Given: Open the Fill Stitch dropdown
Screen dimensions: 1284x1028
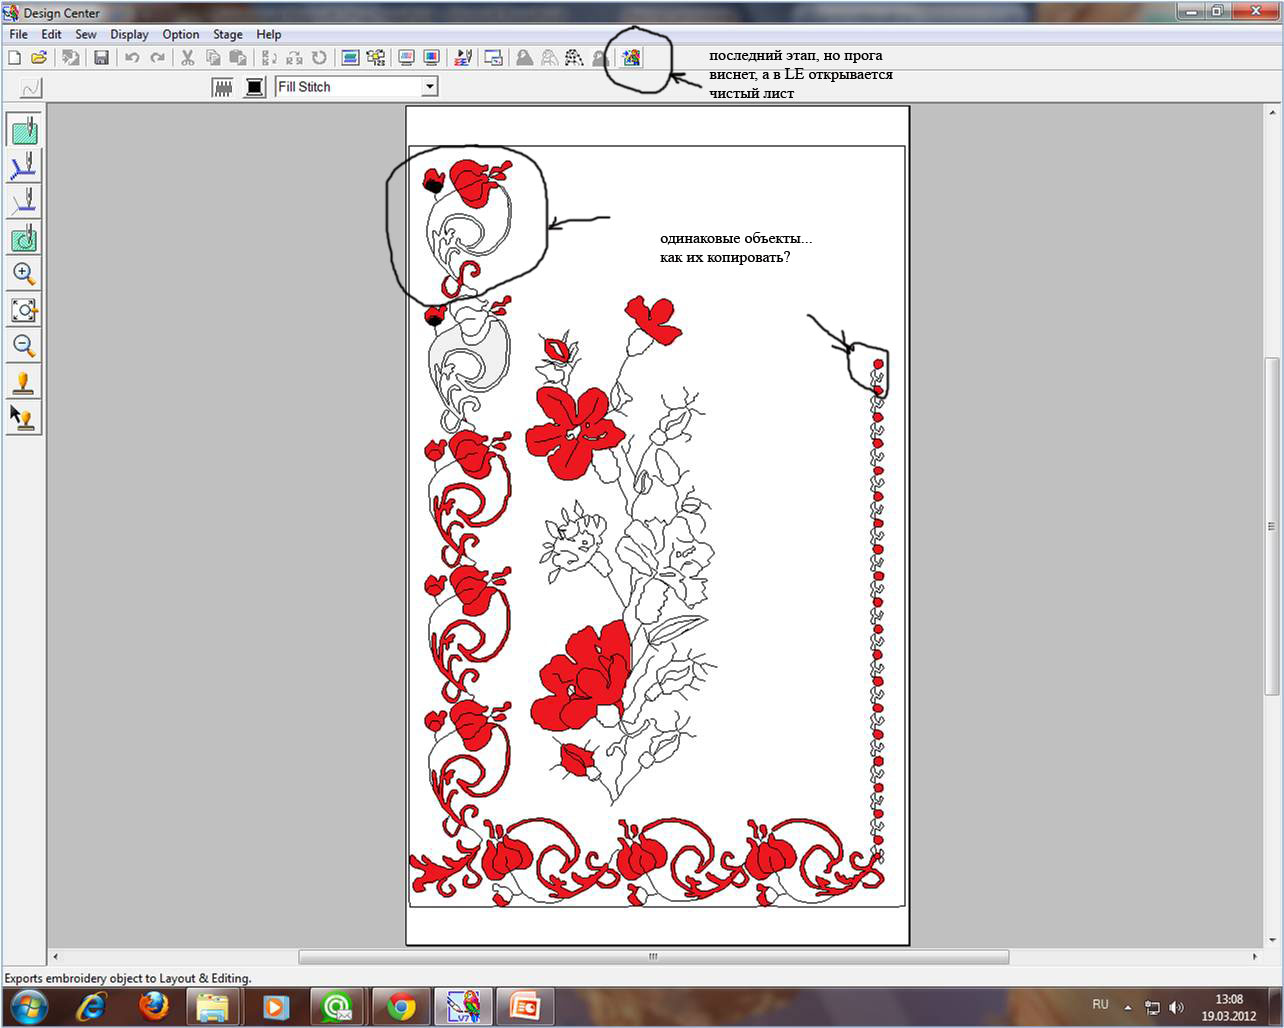Looking at the screenshot, I should click(x=429, y=87).
